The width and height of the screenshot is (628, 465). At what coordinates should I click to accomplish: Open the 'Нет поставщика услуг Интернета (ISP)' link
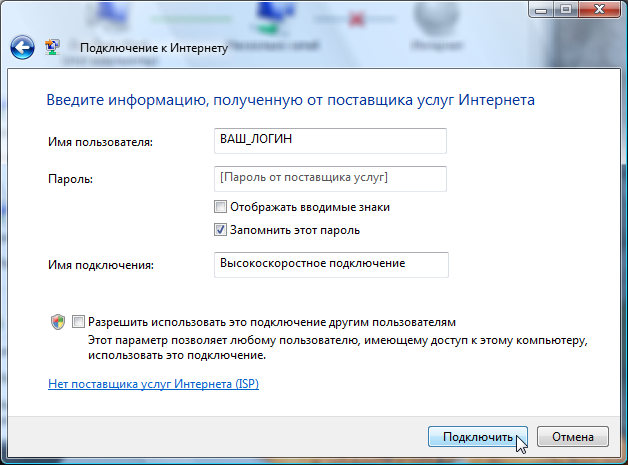pyautogui.click(x=153, y=384)
